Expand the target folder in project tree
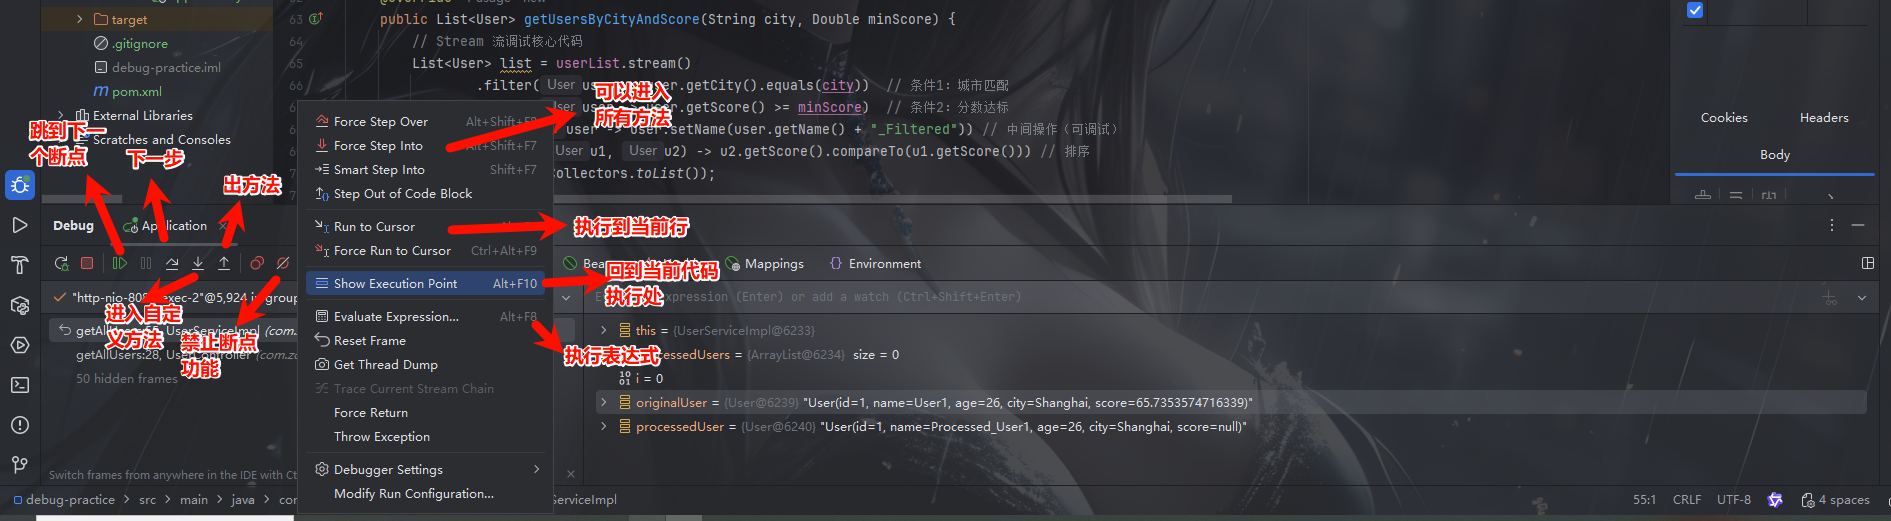This screenshot has width=1891, height=521. pyautogui.click(x=80, y=19)
